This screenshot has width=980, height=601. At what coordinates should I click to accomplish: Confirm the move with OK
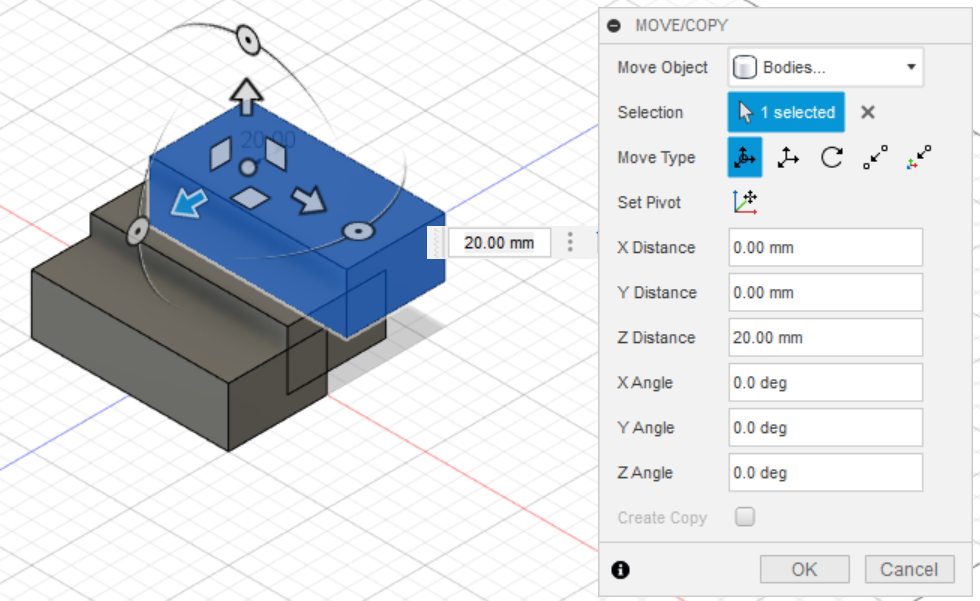[x=804, y=569]
